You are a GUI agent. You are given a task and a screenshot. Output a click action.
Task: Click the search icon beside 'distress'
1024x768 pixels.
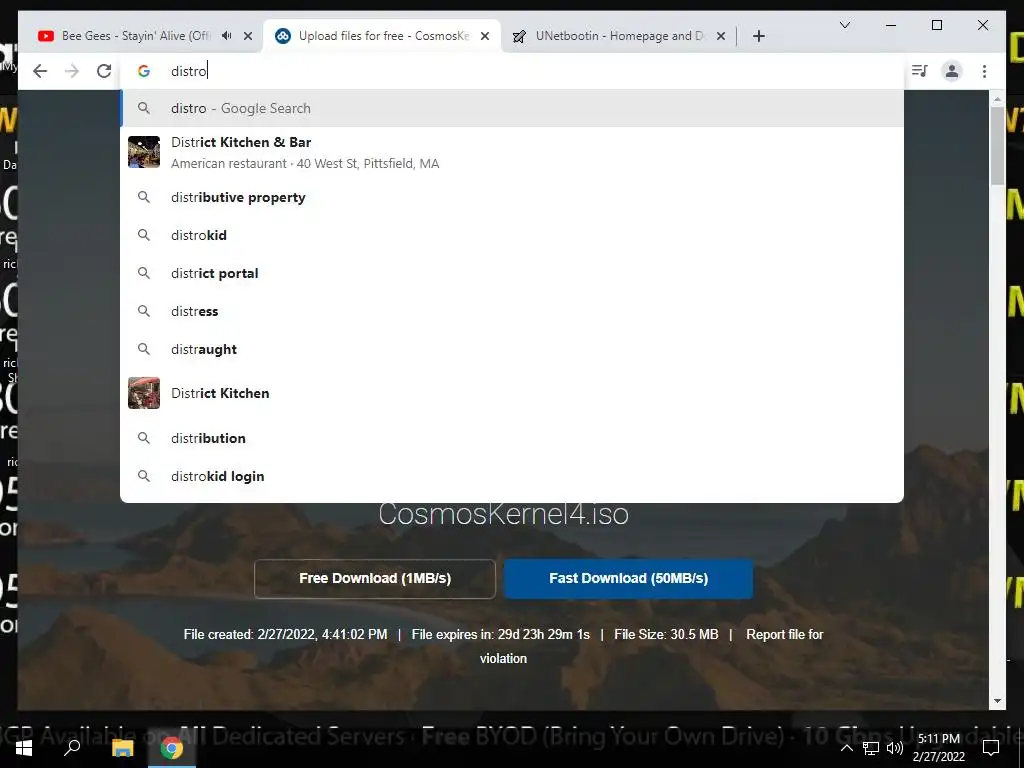pyautogui.click(x=144, y=311)
